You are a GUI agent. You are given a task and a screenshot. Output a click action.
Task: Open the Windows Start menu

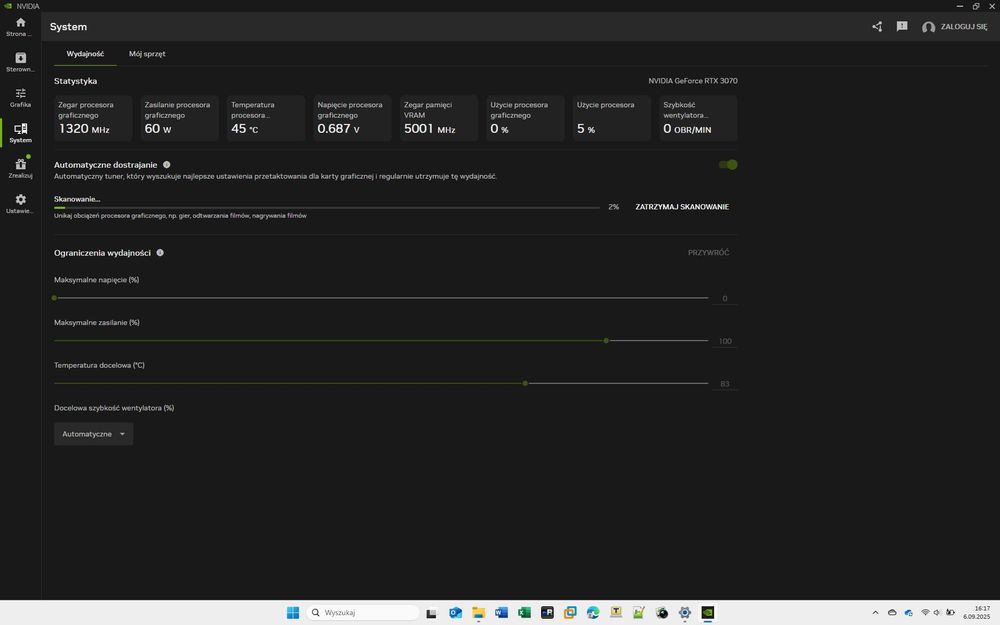point(293,613)
